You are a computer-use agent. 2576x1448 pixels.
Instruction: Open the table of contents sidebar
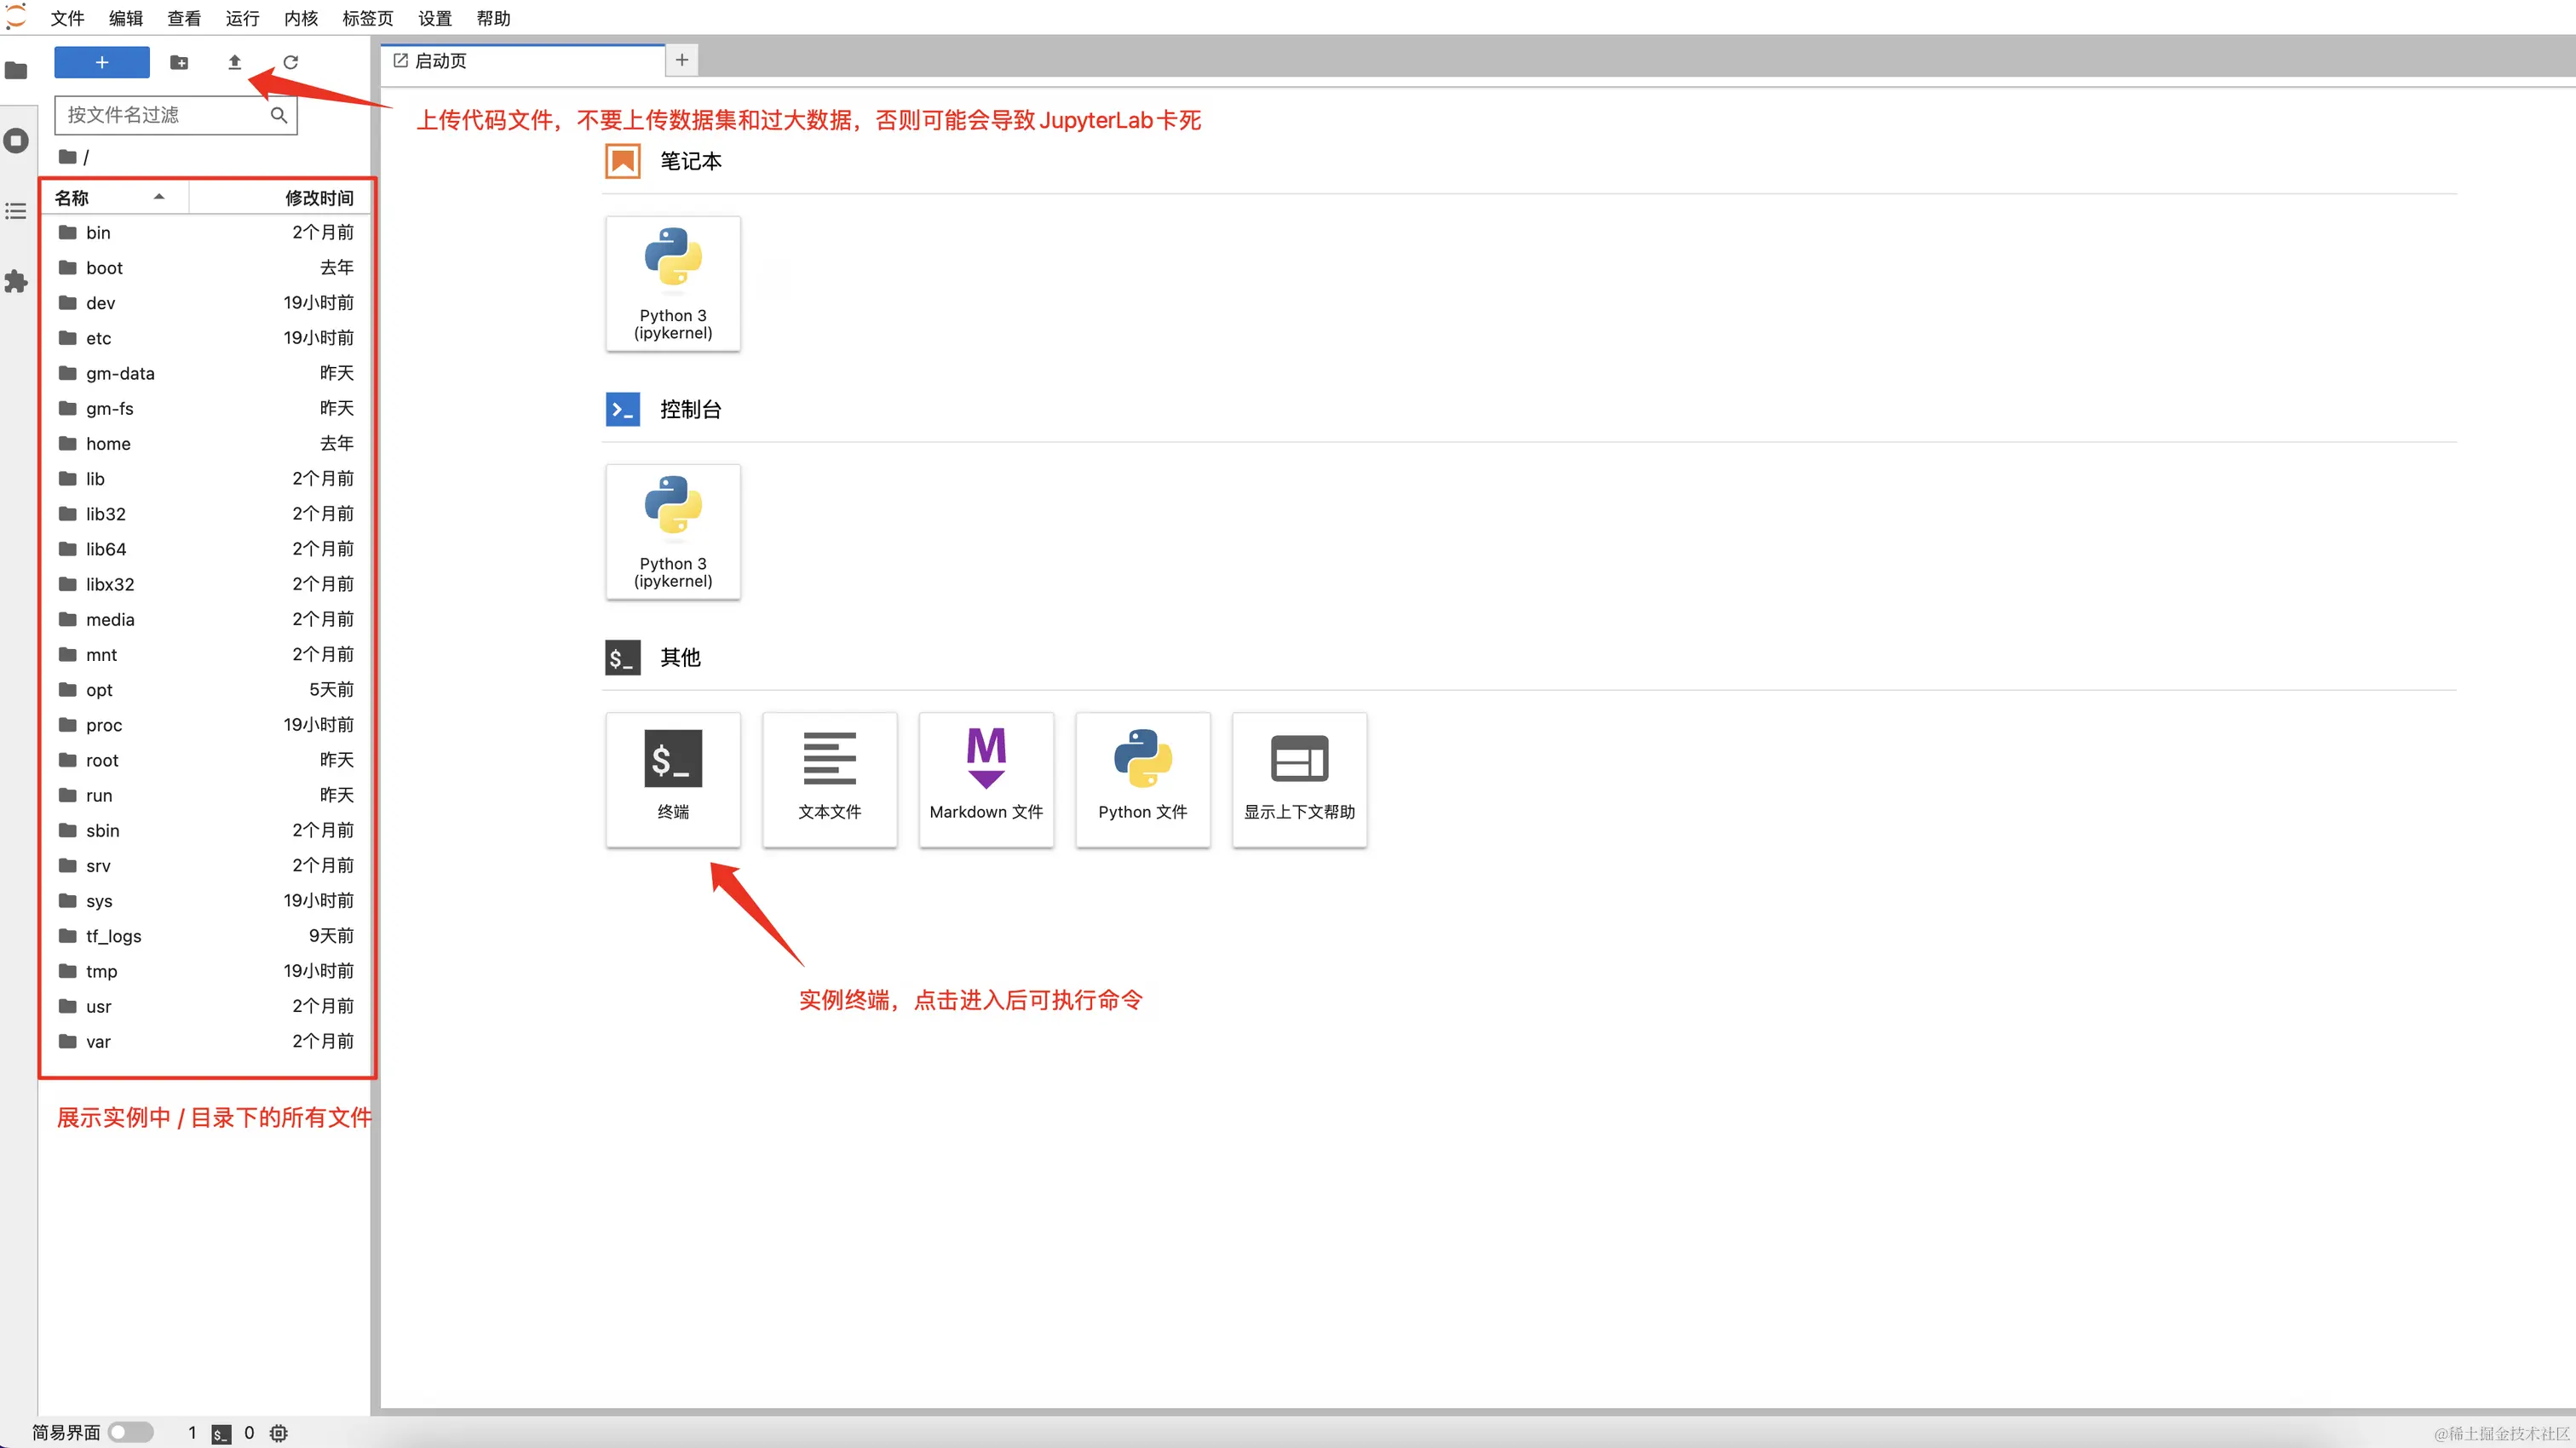pos(16,211)
